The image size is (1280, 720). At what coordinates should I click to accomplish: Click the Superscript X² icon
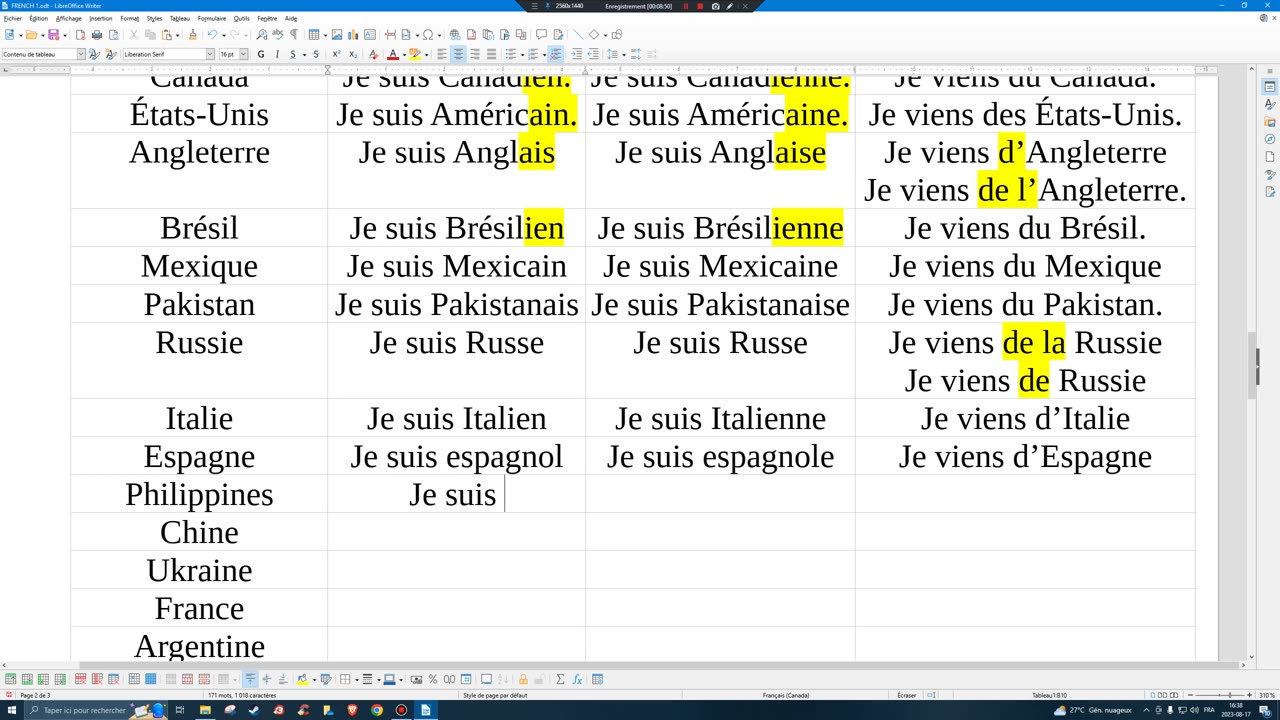(336, 54)
